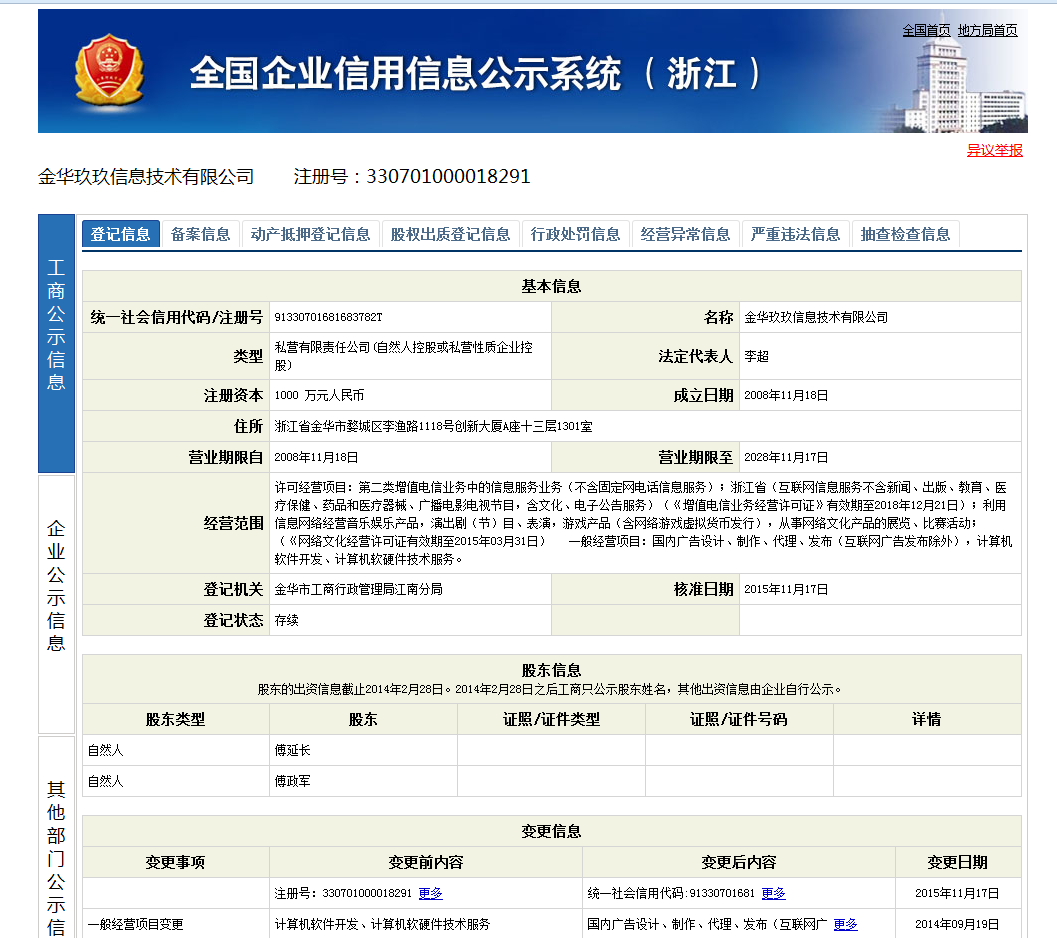Click the authority 金华市工商行政管理局江南分局
Screen dimensions: 1057x938
pos(359,589)
